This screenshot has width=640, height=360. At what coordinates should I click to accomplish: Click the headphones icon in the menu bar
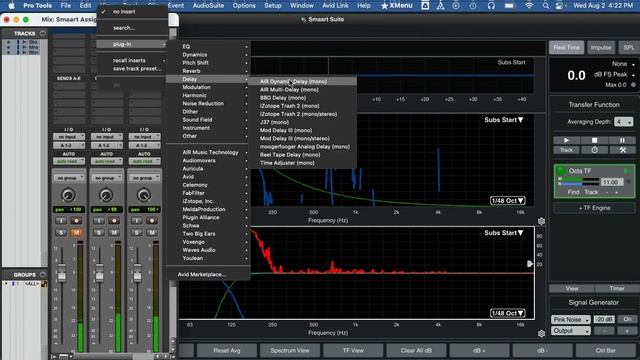[x=491, y=6]
